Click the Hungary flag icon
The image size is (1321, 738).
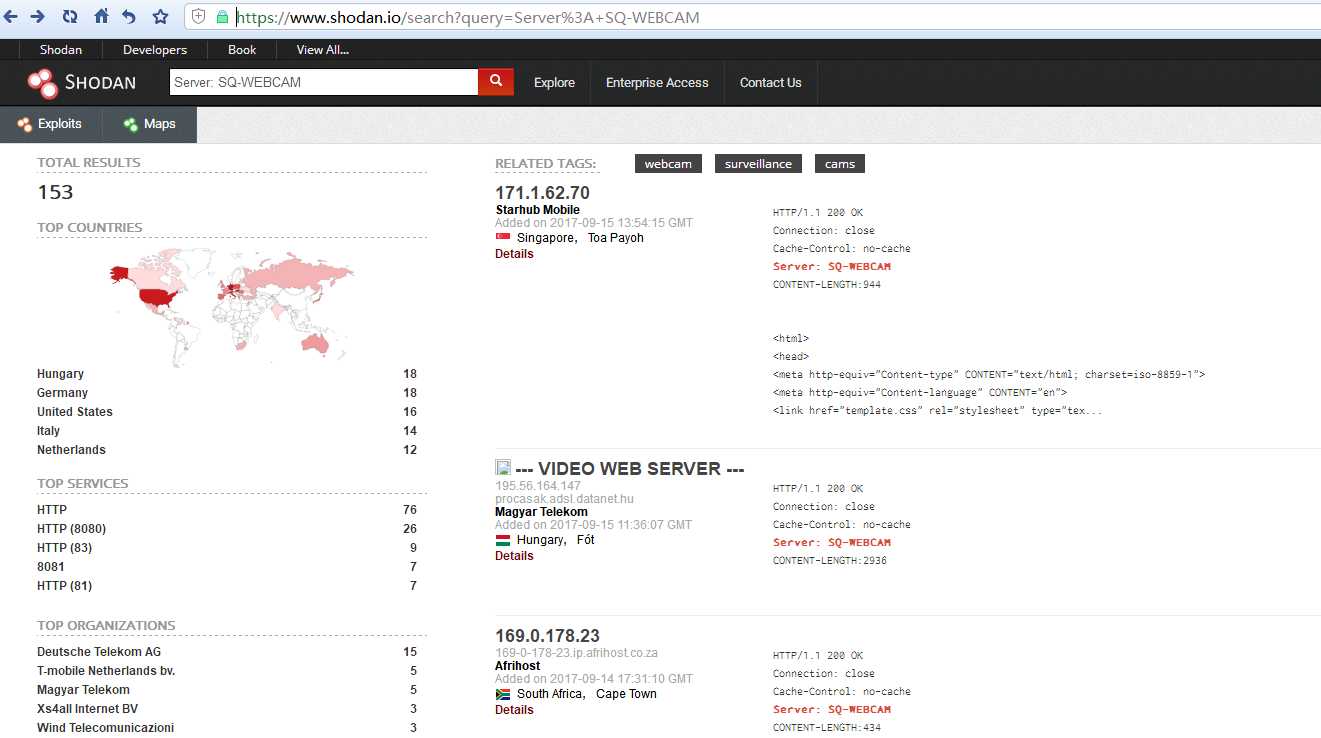click(503, 540)
